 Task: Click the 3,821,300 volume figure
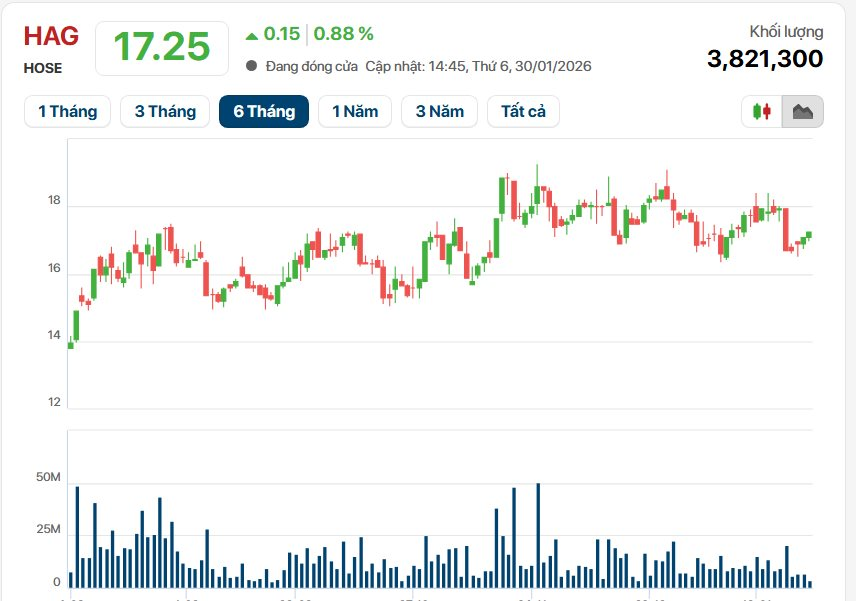coord(765,60)
